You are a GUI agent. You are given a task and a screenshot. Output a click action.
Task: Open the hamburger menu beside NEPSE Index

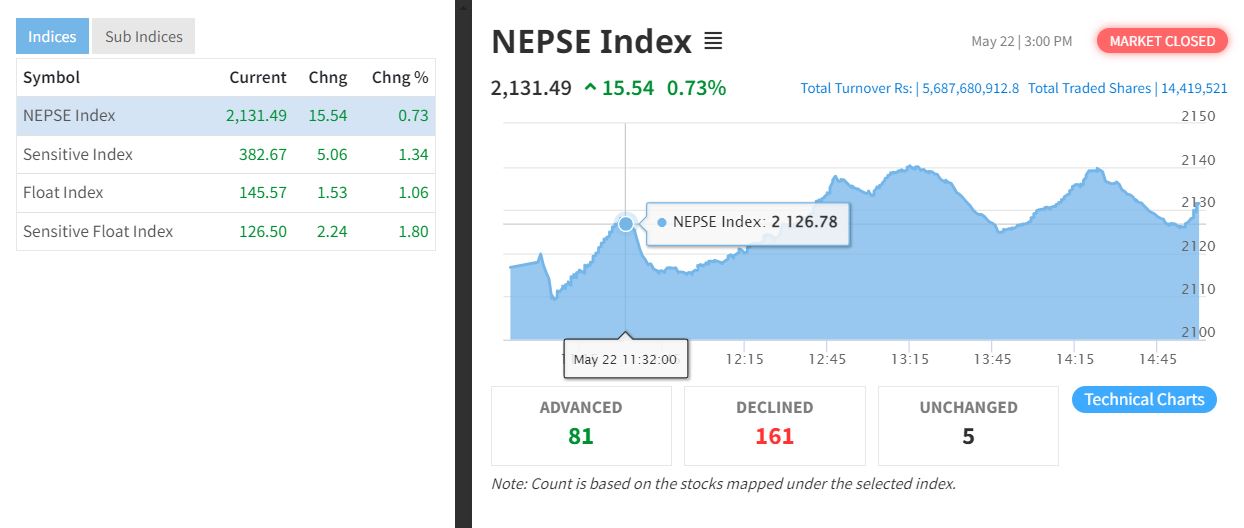point(713,41)
